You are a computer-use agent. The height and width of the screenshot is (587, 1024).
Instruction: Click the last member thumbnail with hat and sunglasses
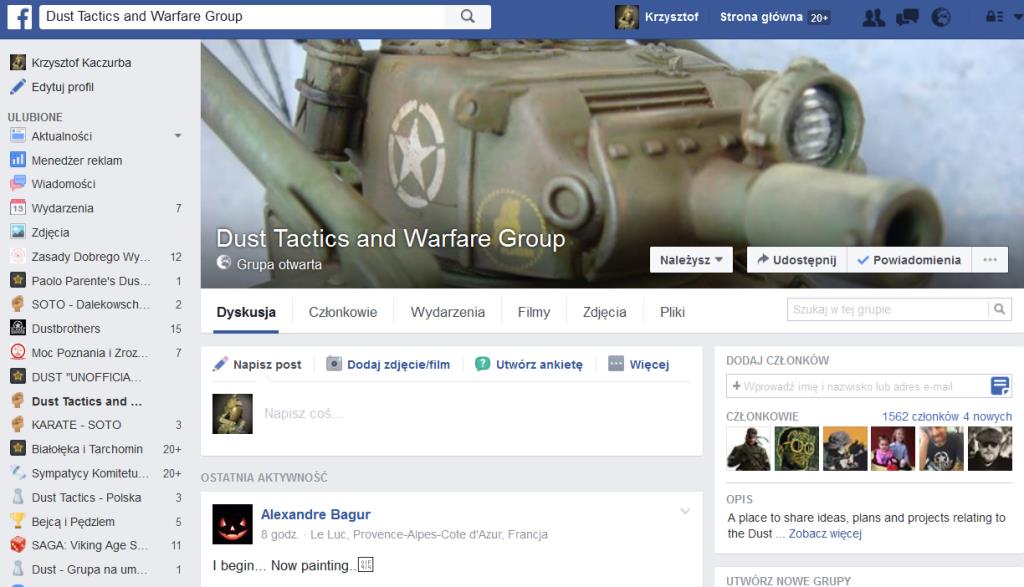990,449
